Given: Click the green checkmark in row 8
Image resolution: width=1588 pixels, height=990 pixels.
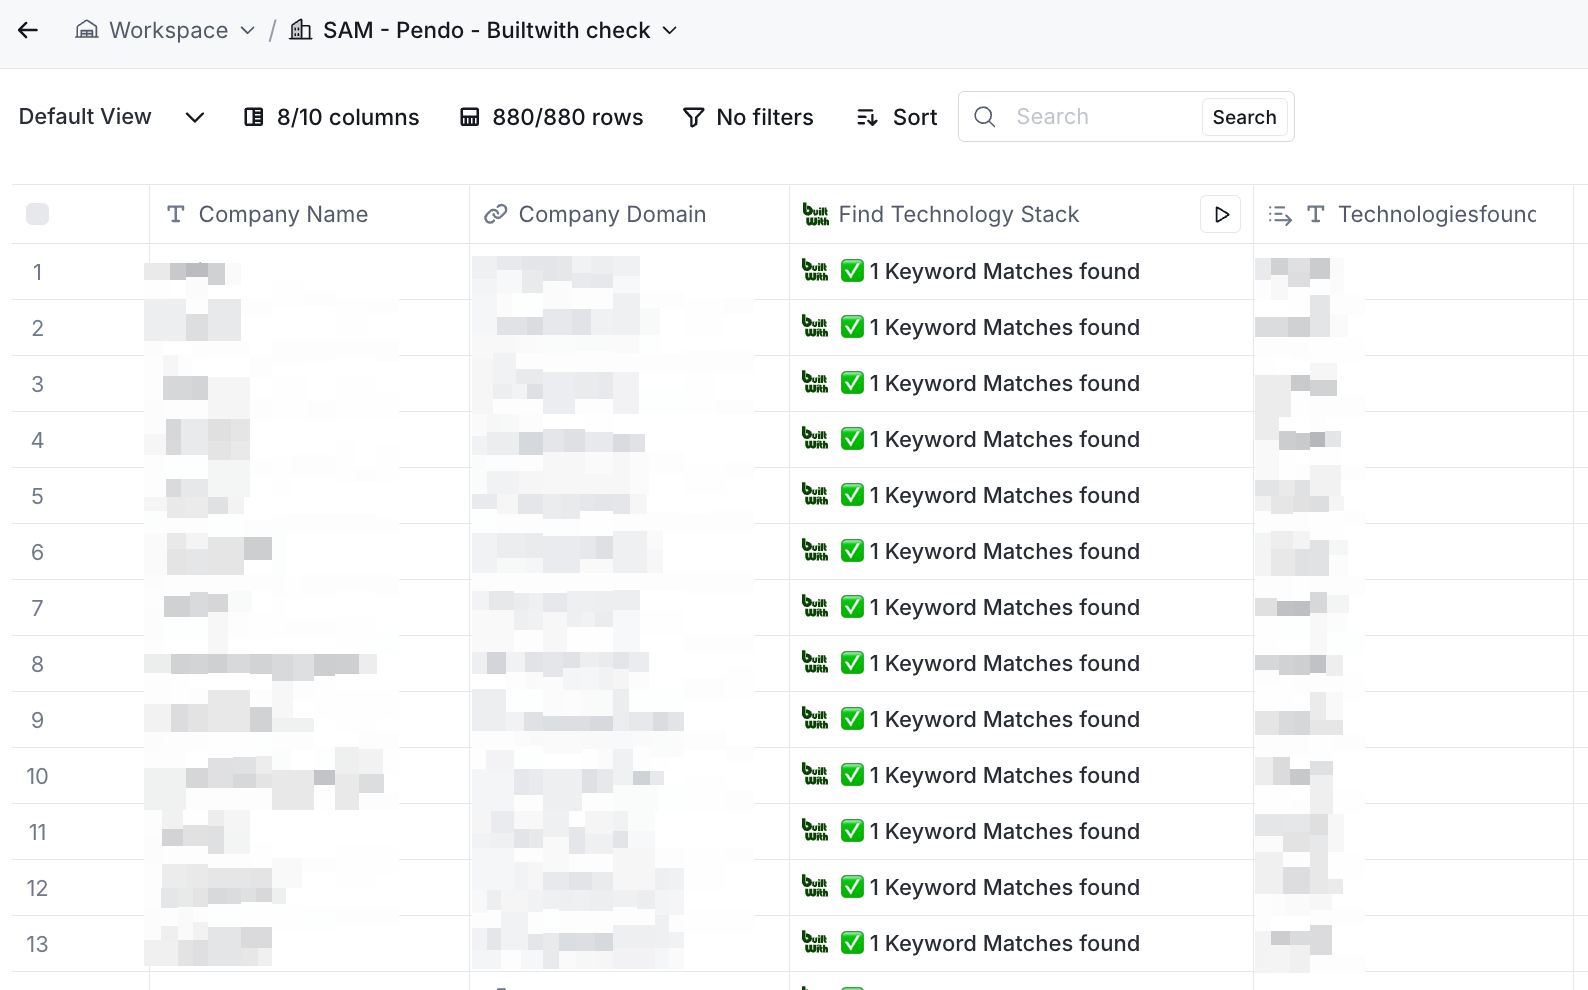Looking at the screenshot, I should point(852,663).
